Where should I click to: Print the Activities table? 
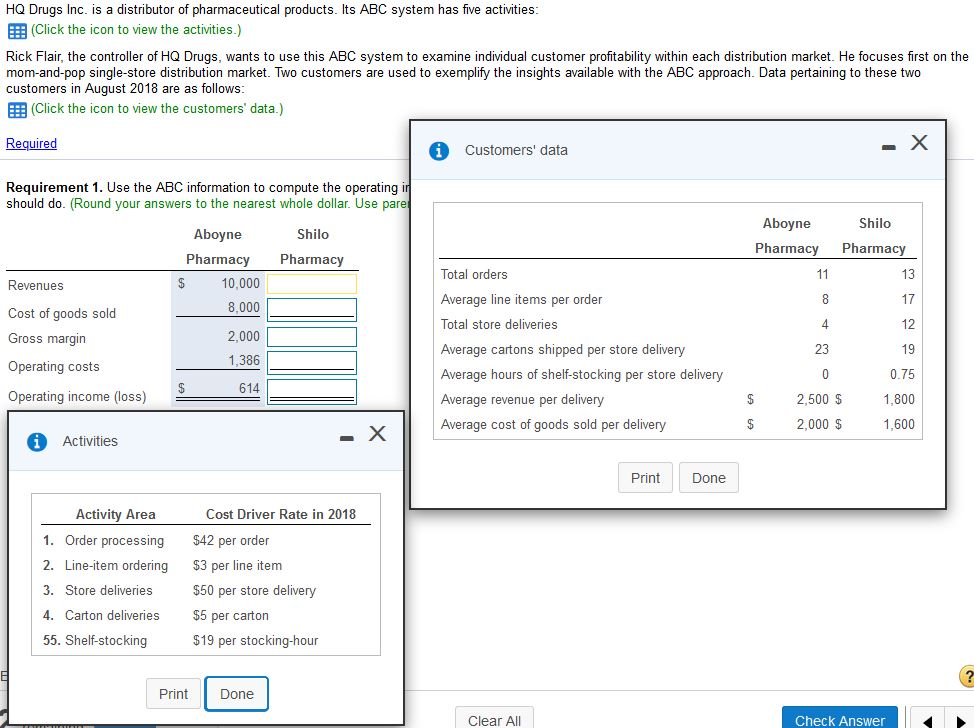173,694
